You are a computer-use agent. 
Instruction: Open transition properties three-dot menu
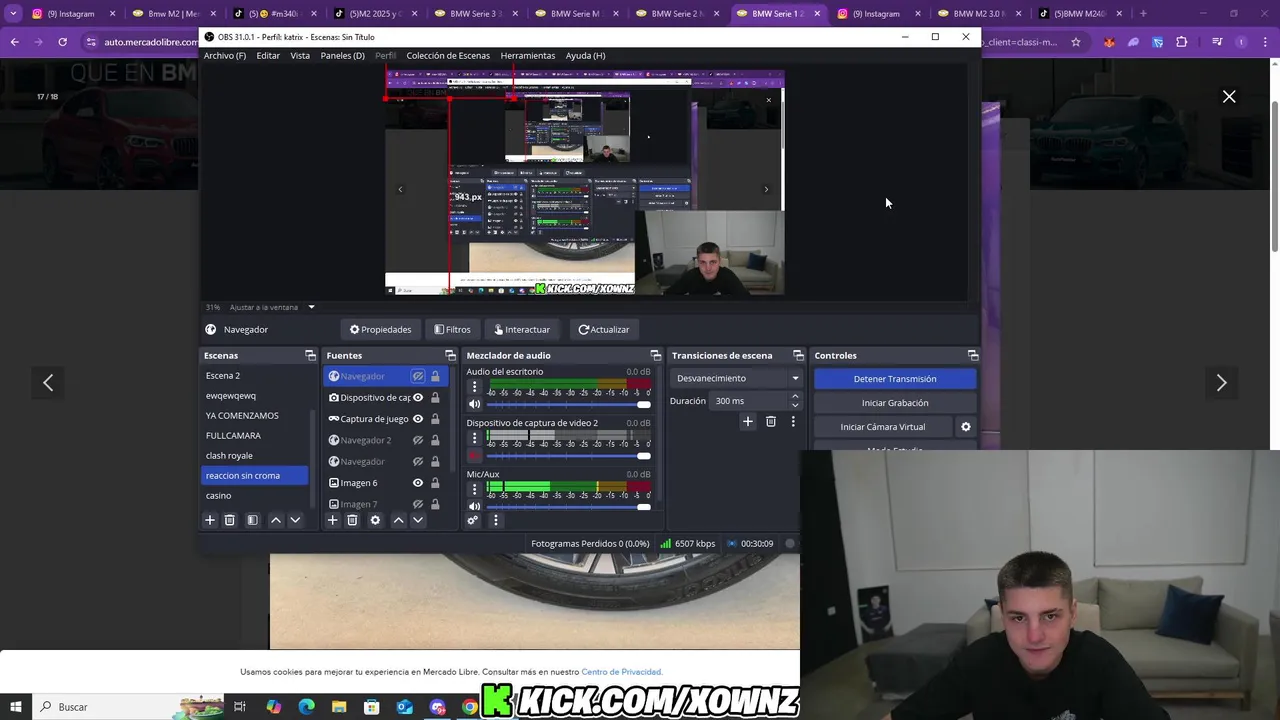pos(793,422)
